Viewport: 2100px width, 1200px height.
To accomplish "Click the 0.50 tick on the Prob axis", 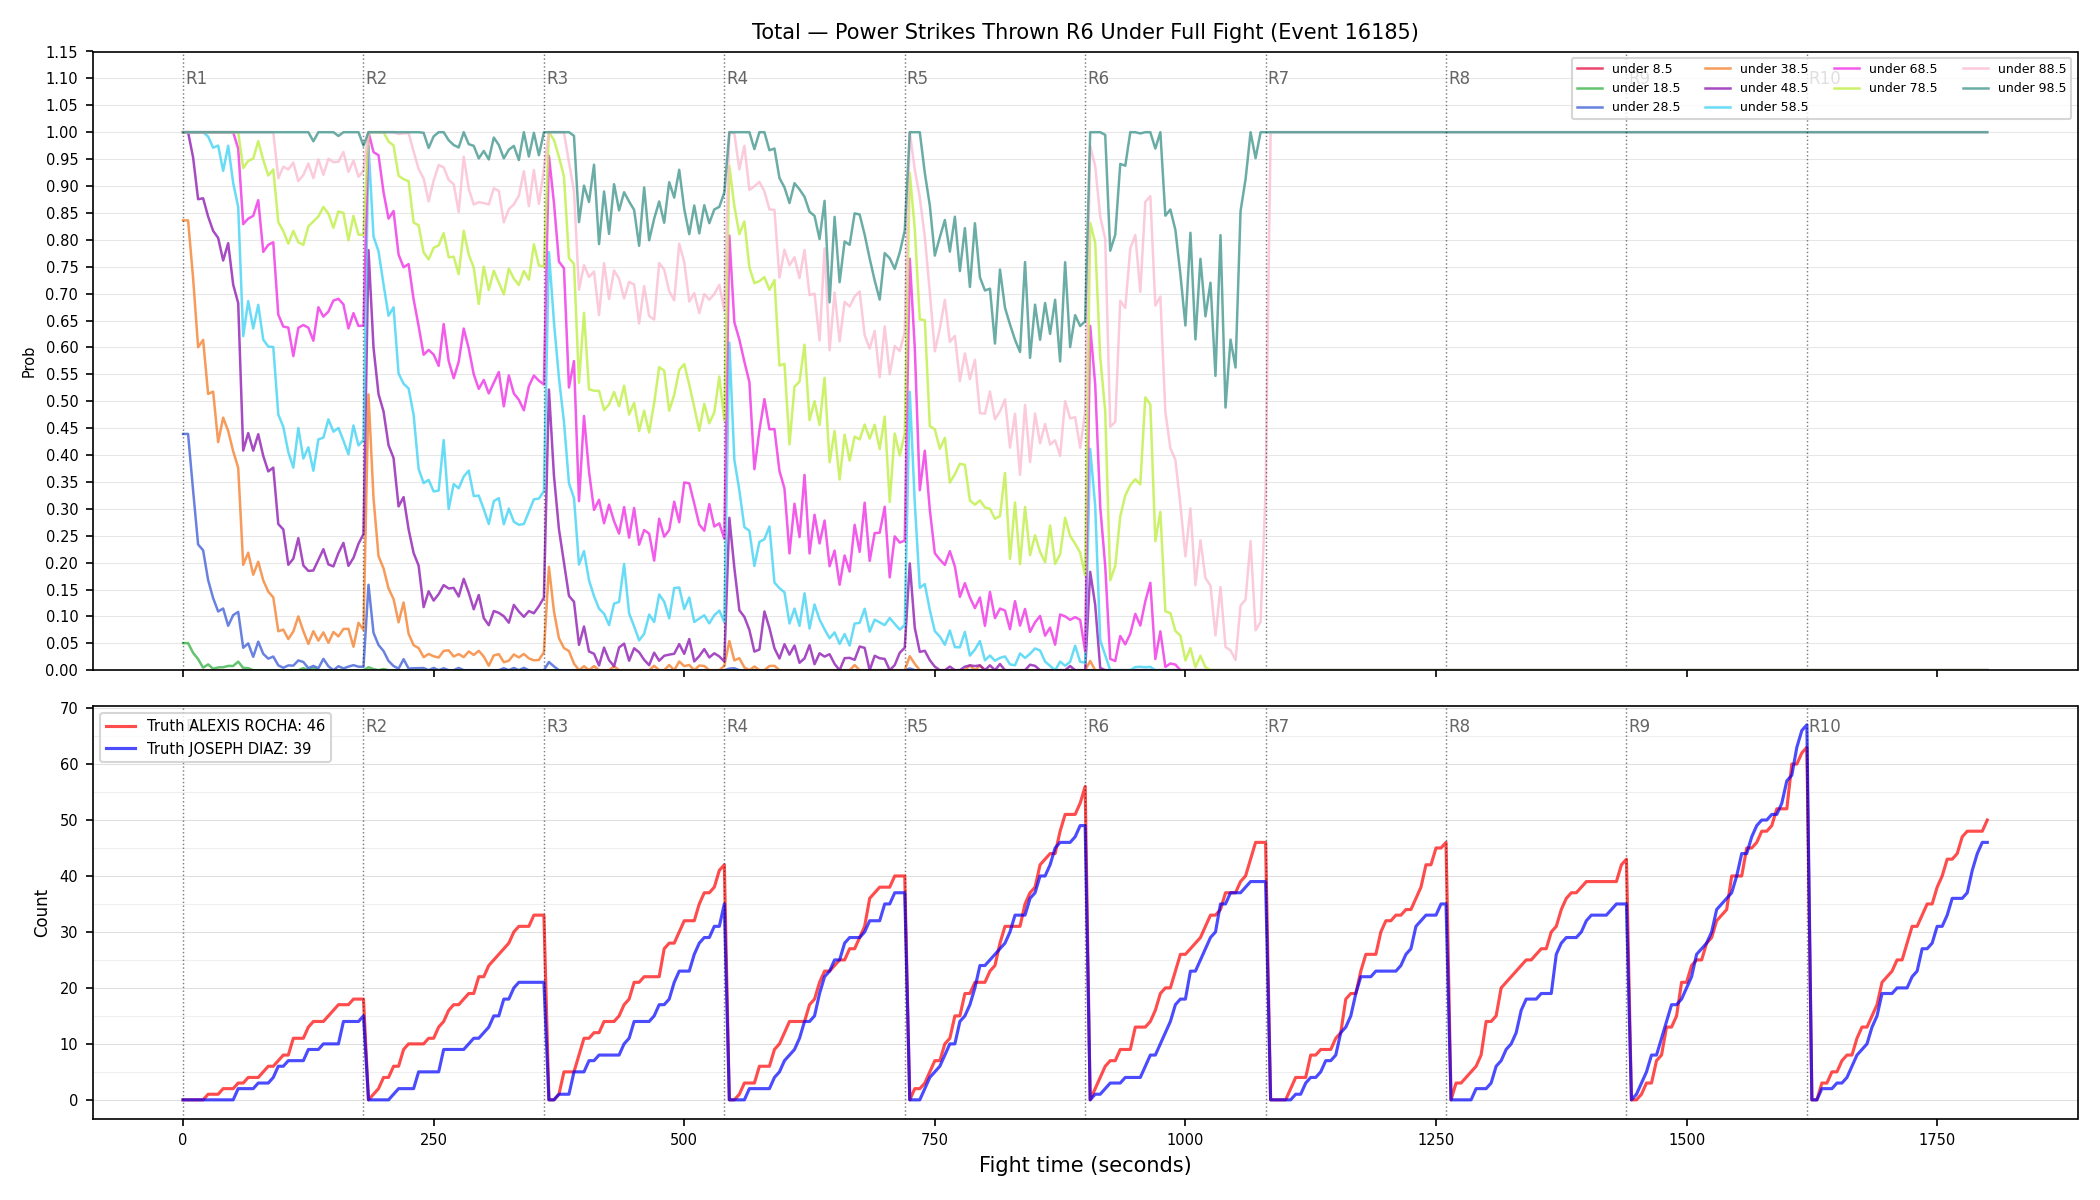I will 61,401.
